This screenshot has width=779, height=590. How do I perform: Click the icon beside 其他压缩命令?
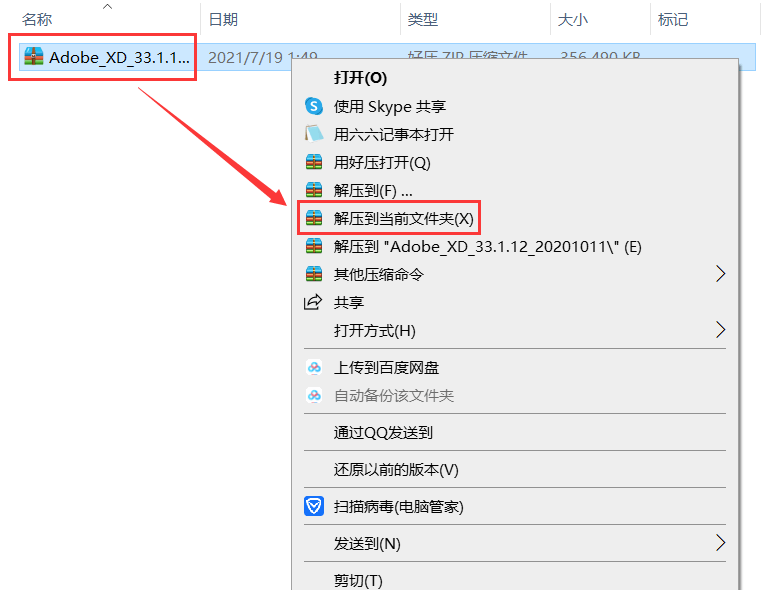point(313,274)
